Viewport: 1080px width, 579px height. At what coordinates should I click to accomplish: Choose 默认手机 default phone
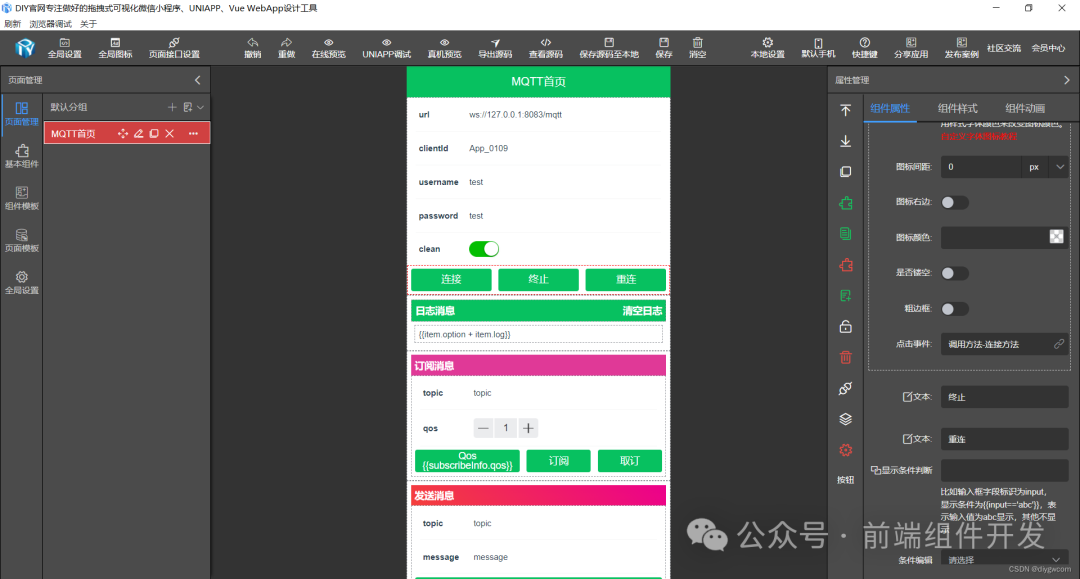(818, 48)
